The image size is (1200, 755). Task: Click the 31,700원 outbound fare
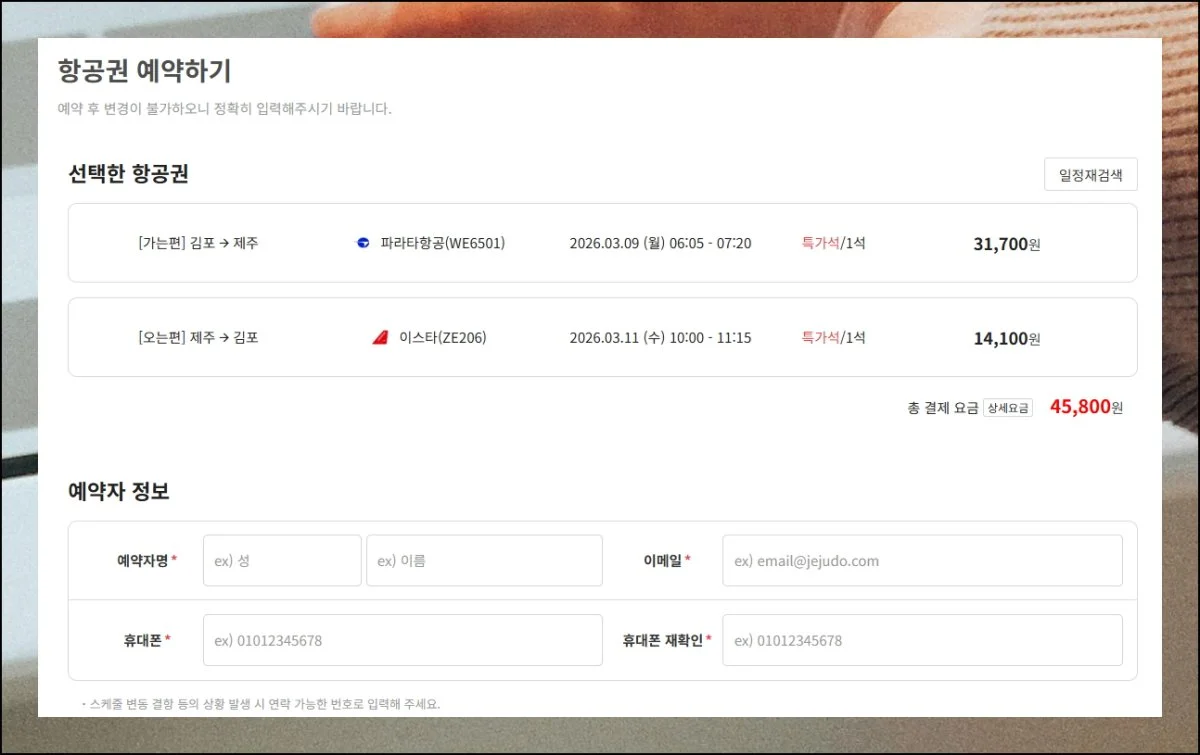(1006, 244)
